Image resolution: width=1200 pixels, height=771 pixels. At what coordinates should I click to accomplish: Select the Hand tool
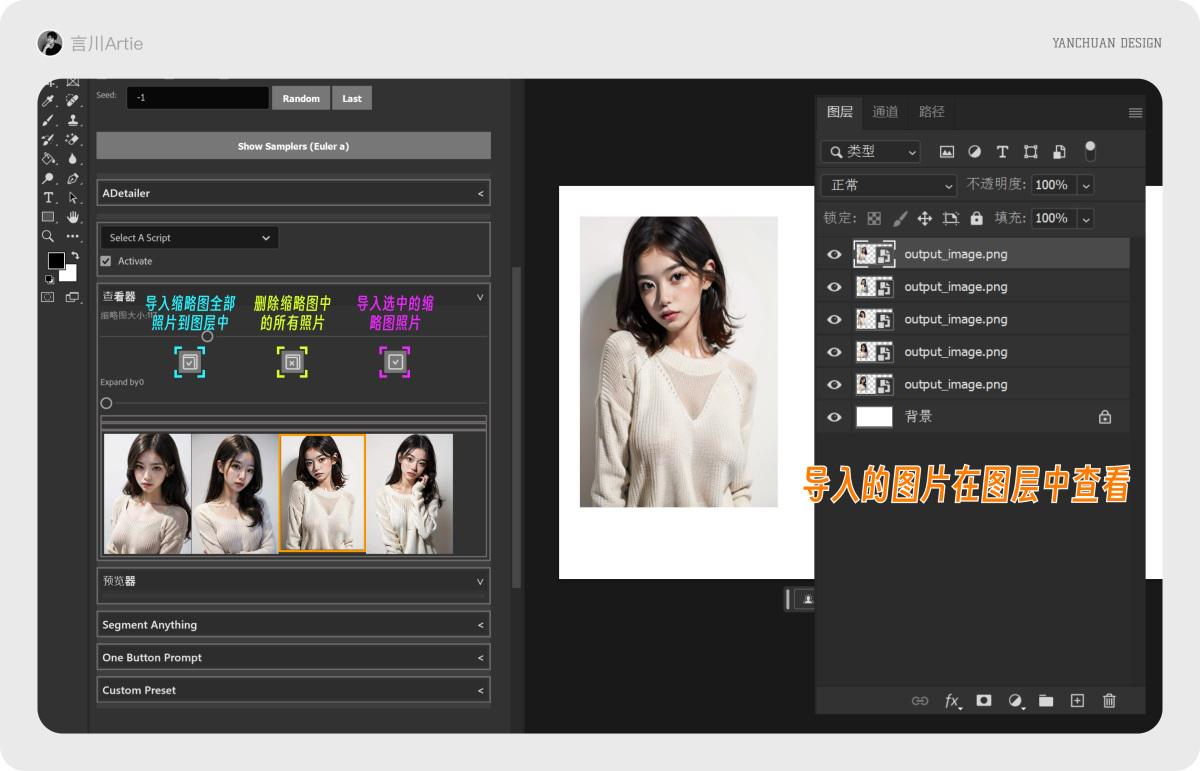coord(72,216)
